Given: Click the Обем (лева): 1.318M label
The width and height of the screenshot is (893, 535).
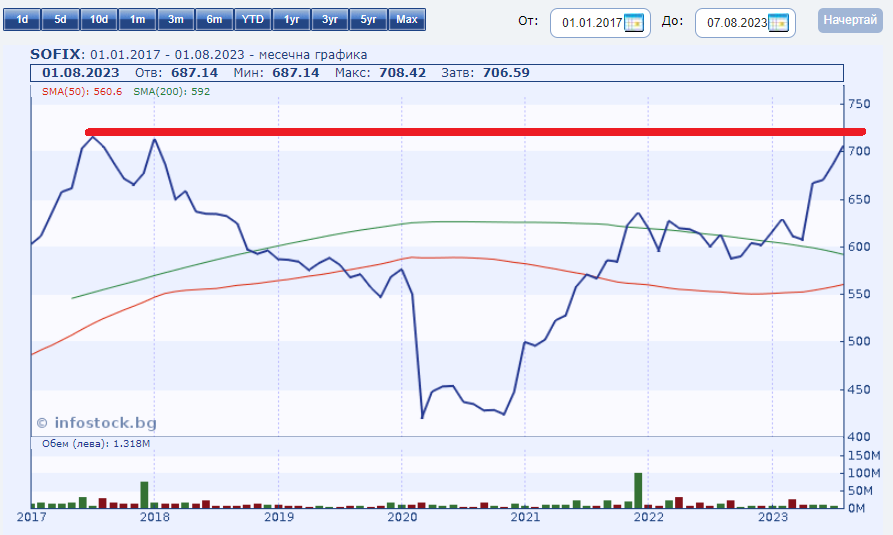Looking at the screenshot, I should pyautogui.click(x=96, y=443).
